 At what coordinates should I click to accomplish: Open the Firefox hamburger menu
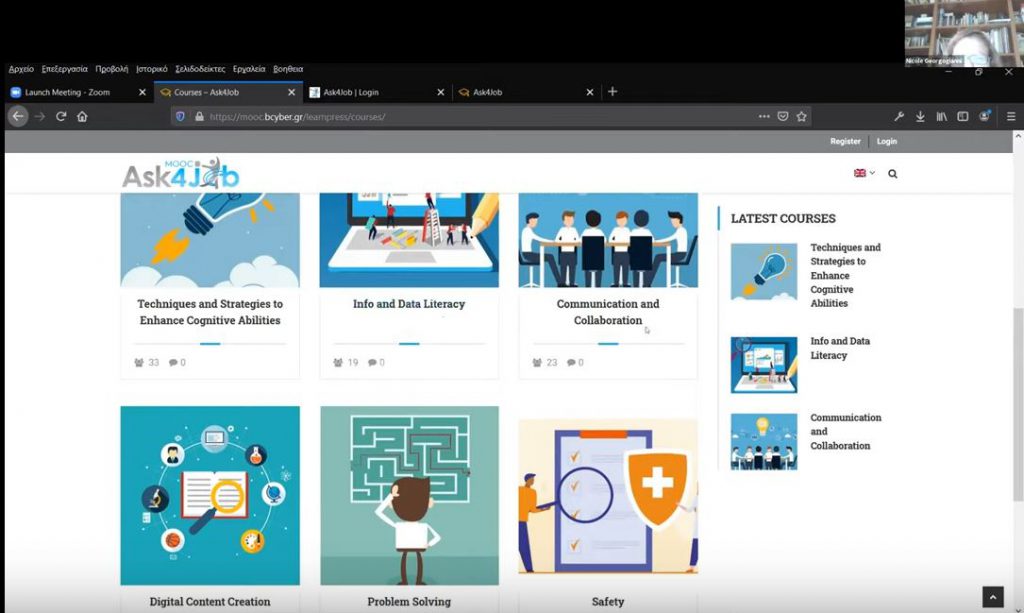pyautogui.click(x=1011, y=116)
